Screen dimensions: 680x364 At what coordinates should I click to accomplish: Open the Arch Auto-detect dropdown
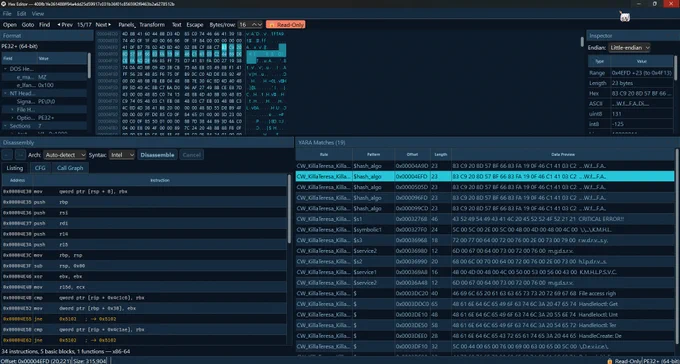point(65,155)
